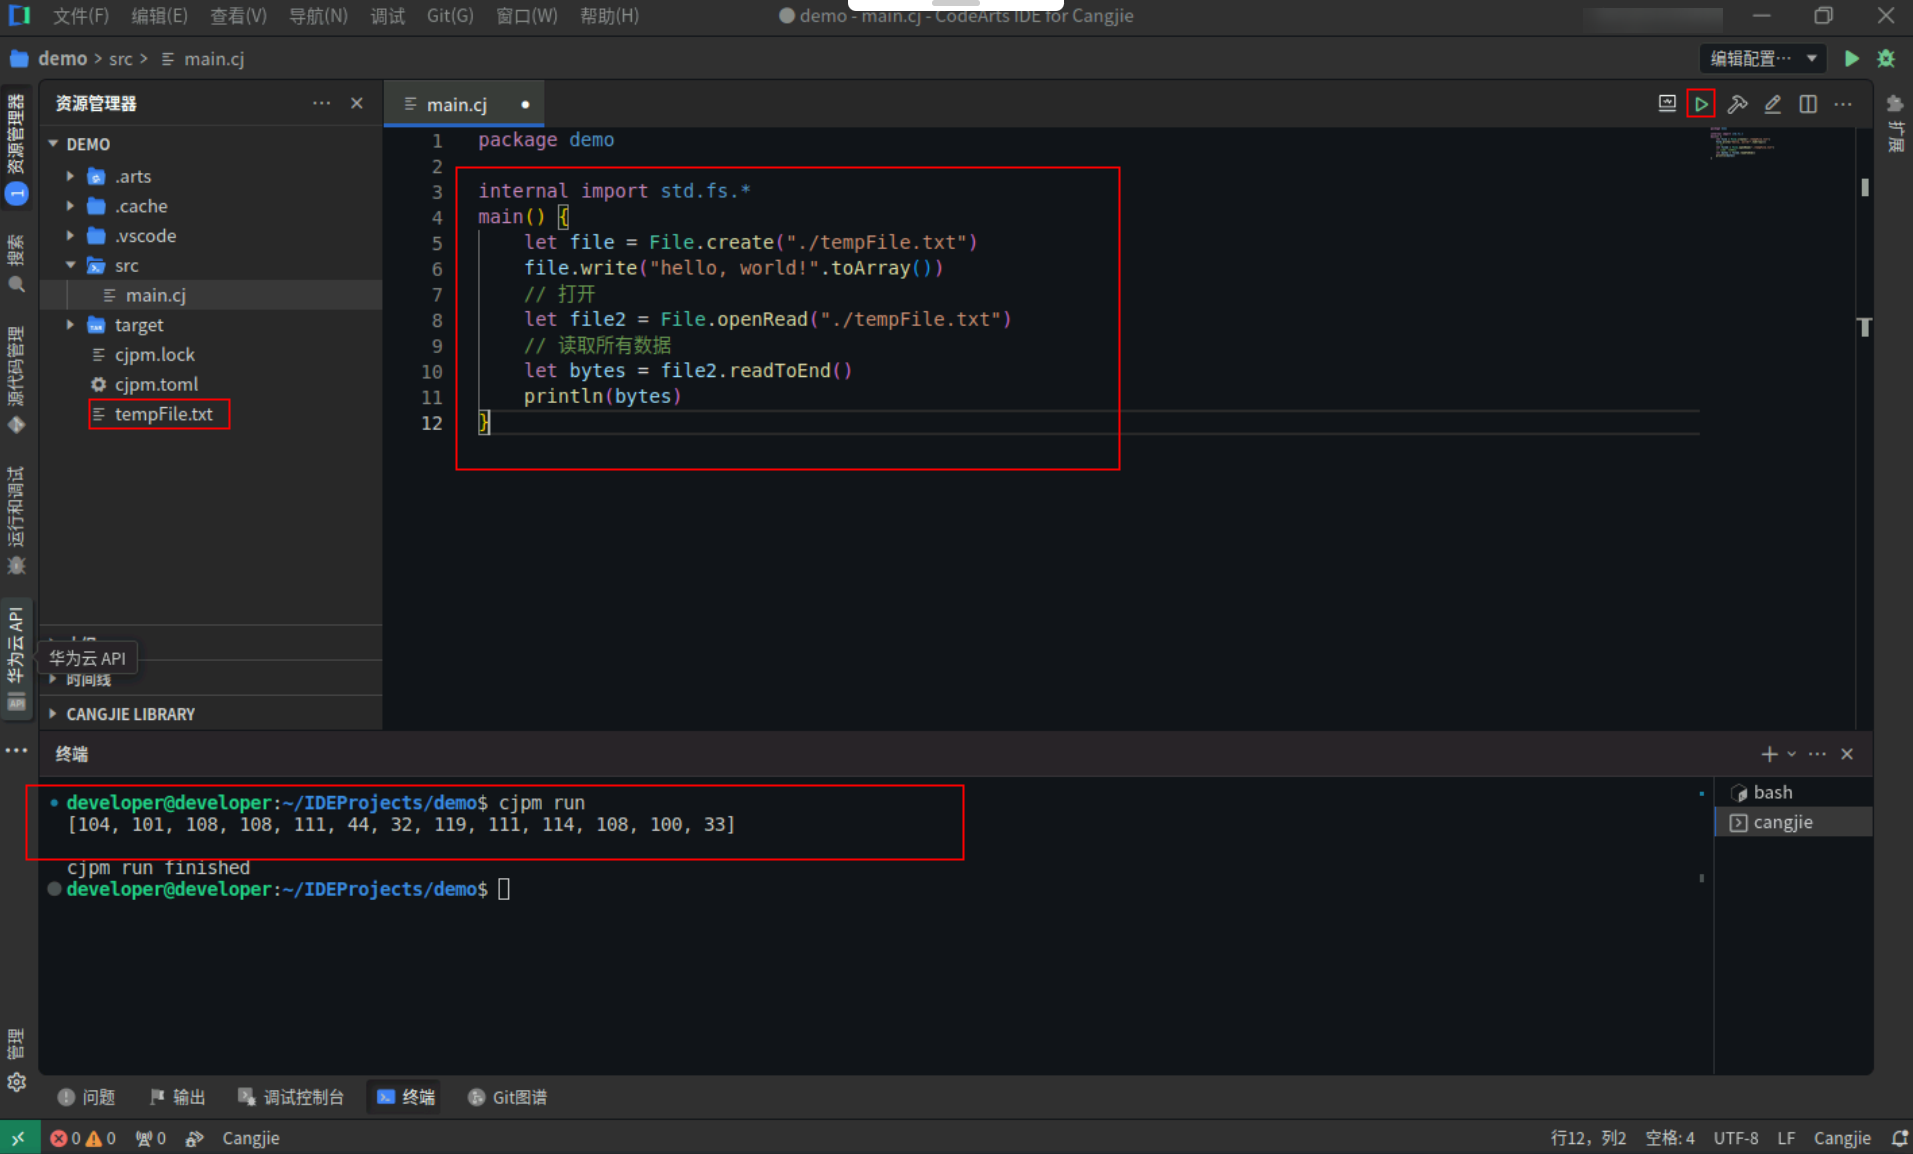Run main.cj with editor toolbar play icon

coord(1701,104)
